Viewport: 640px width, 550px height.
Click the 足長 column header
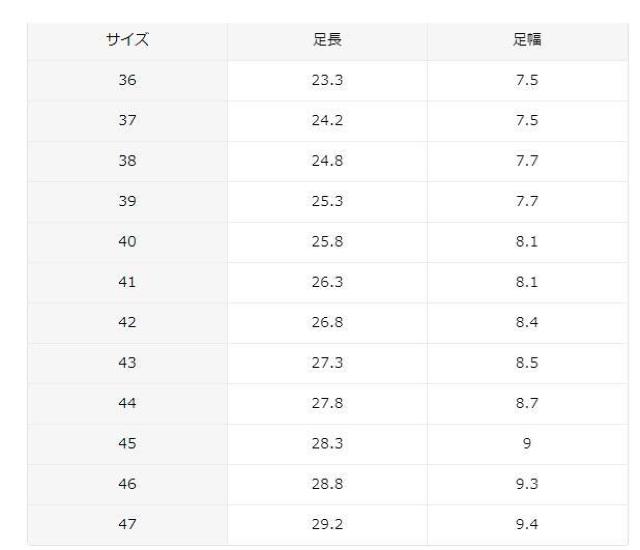click(x=327, y=41)
